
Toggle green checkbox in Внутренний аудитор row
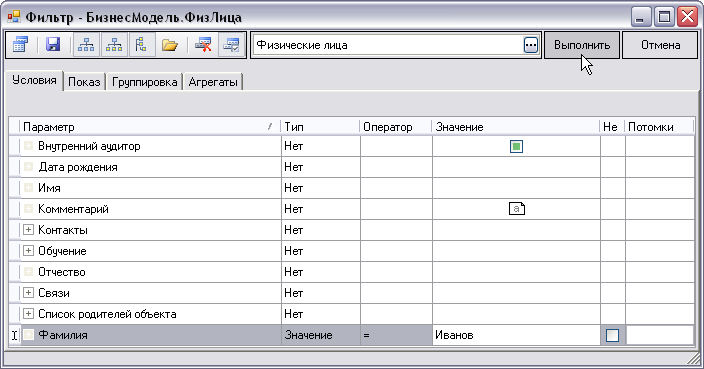point(516,146)
